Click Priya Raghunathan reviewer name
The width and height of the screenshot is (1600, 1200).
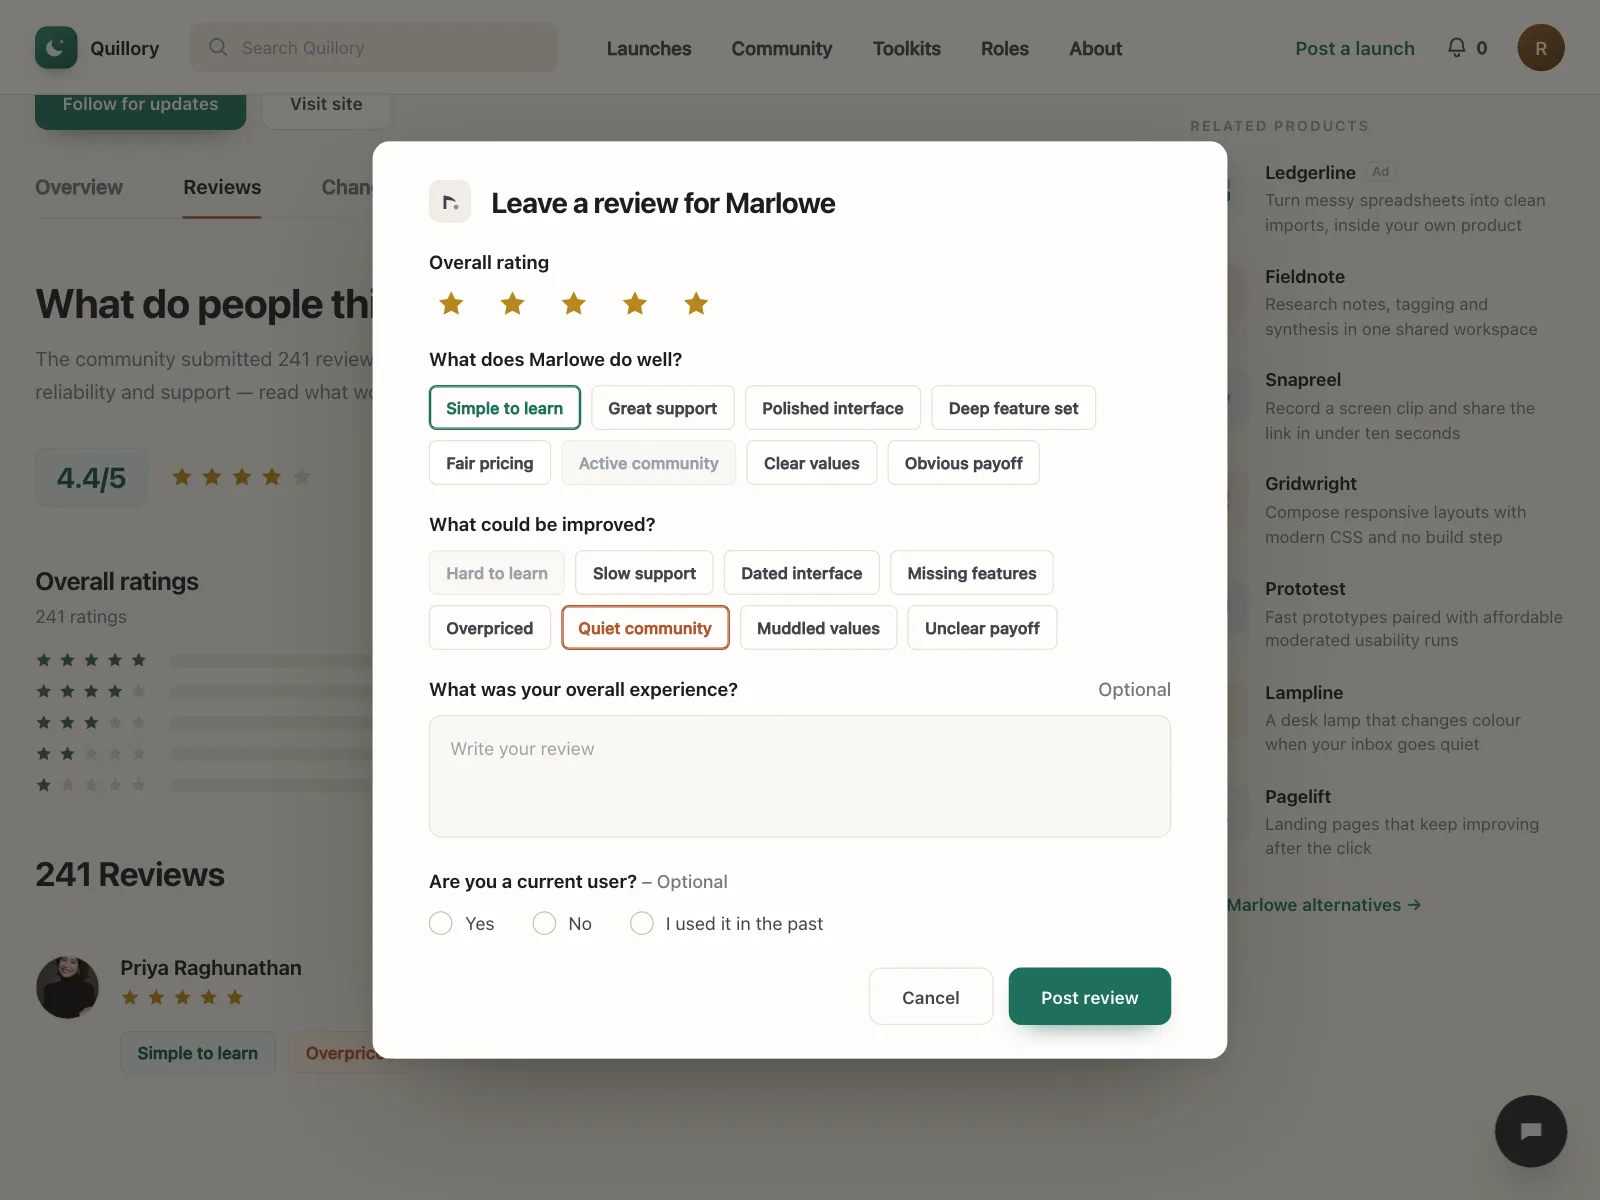click(211, 968)
